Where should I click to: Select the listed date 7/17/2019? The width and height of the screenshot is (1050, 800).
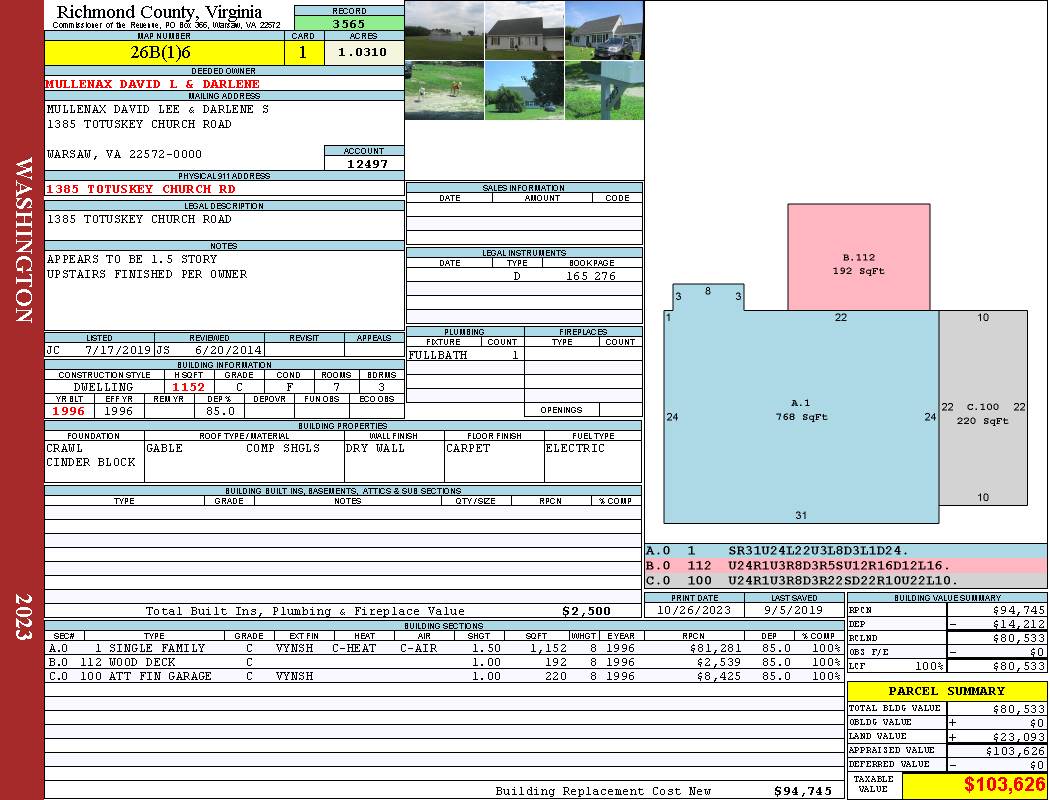pyautogui.click(x=118, y=350)
